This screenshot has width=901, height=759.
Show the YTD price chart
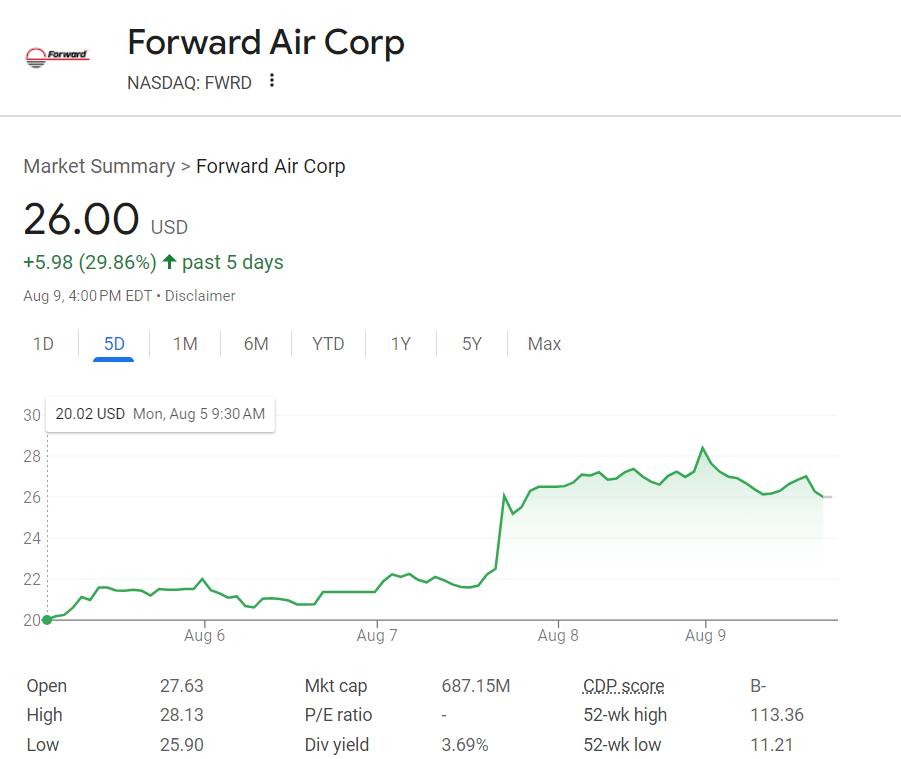pyautogui.click(x=328, y=344)
